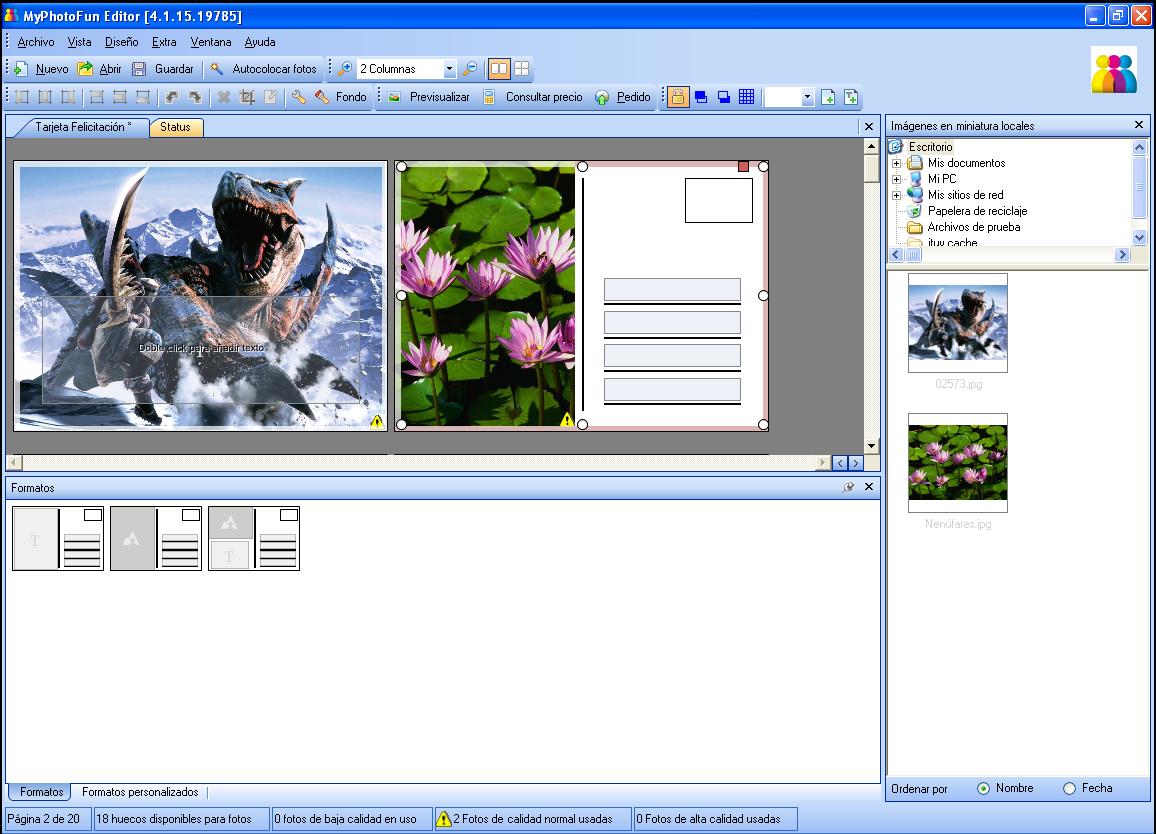Click the canvas vertical scrollbar down arrow
The image size is (1156, 834).
pos(871,445)
